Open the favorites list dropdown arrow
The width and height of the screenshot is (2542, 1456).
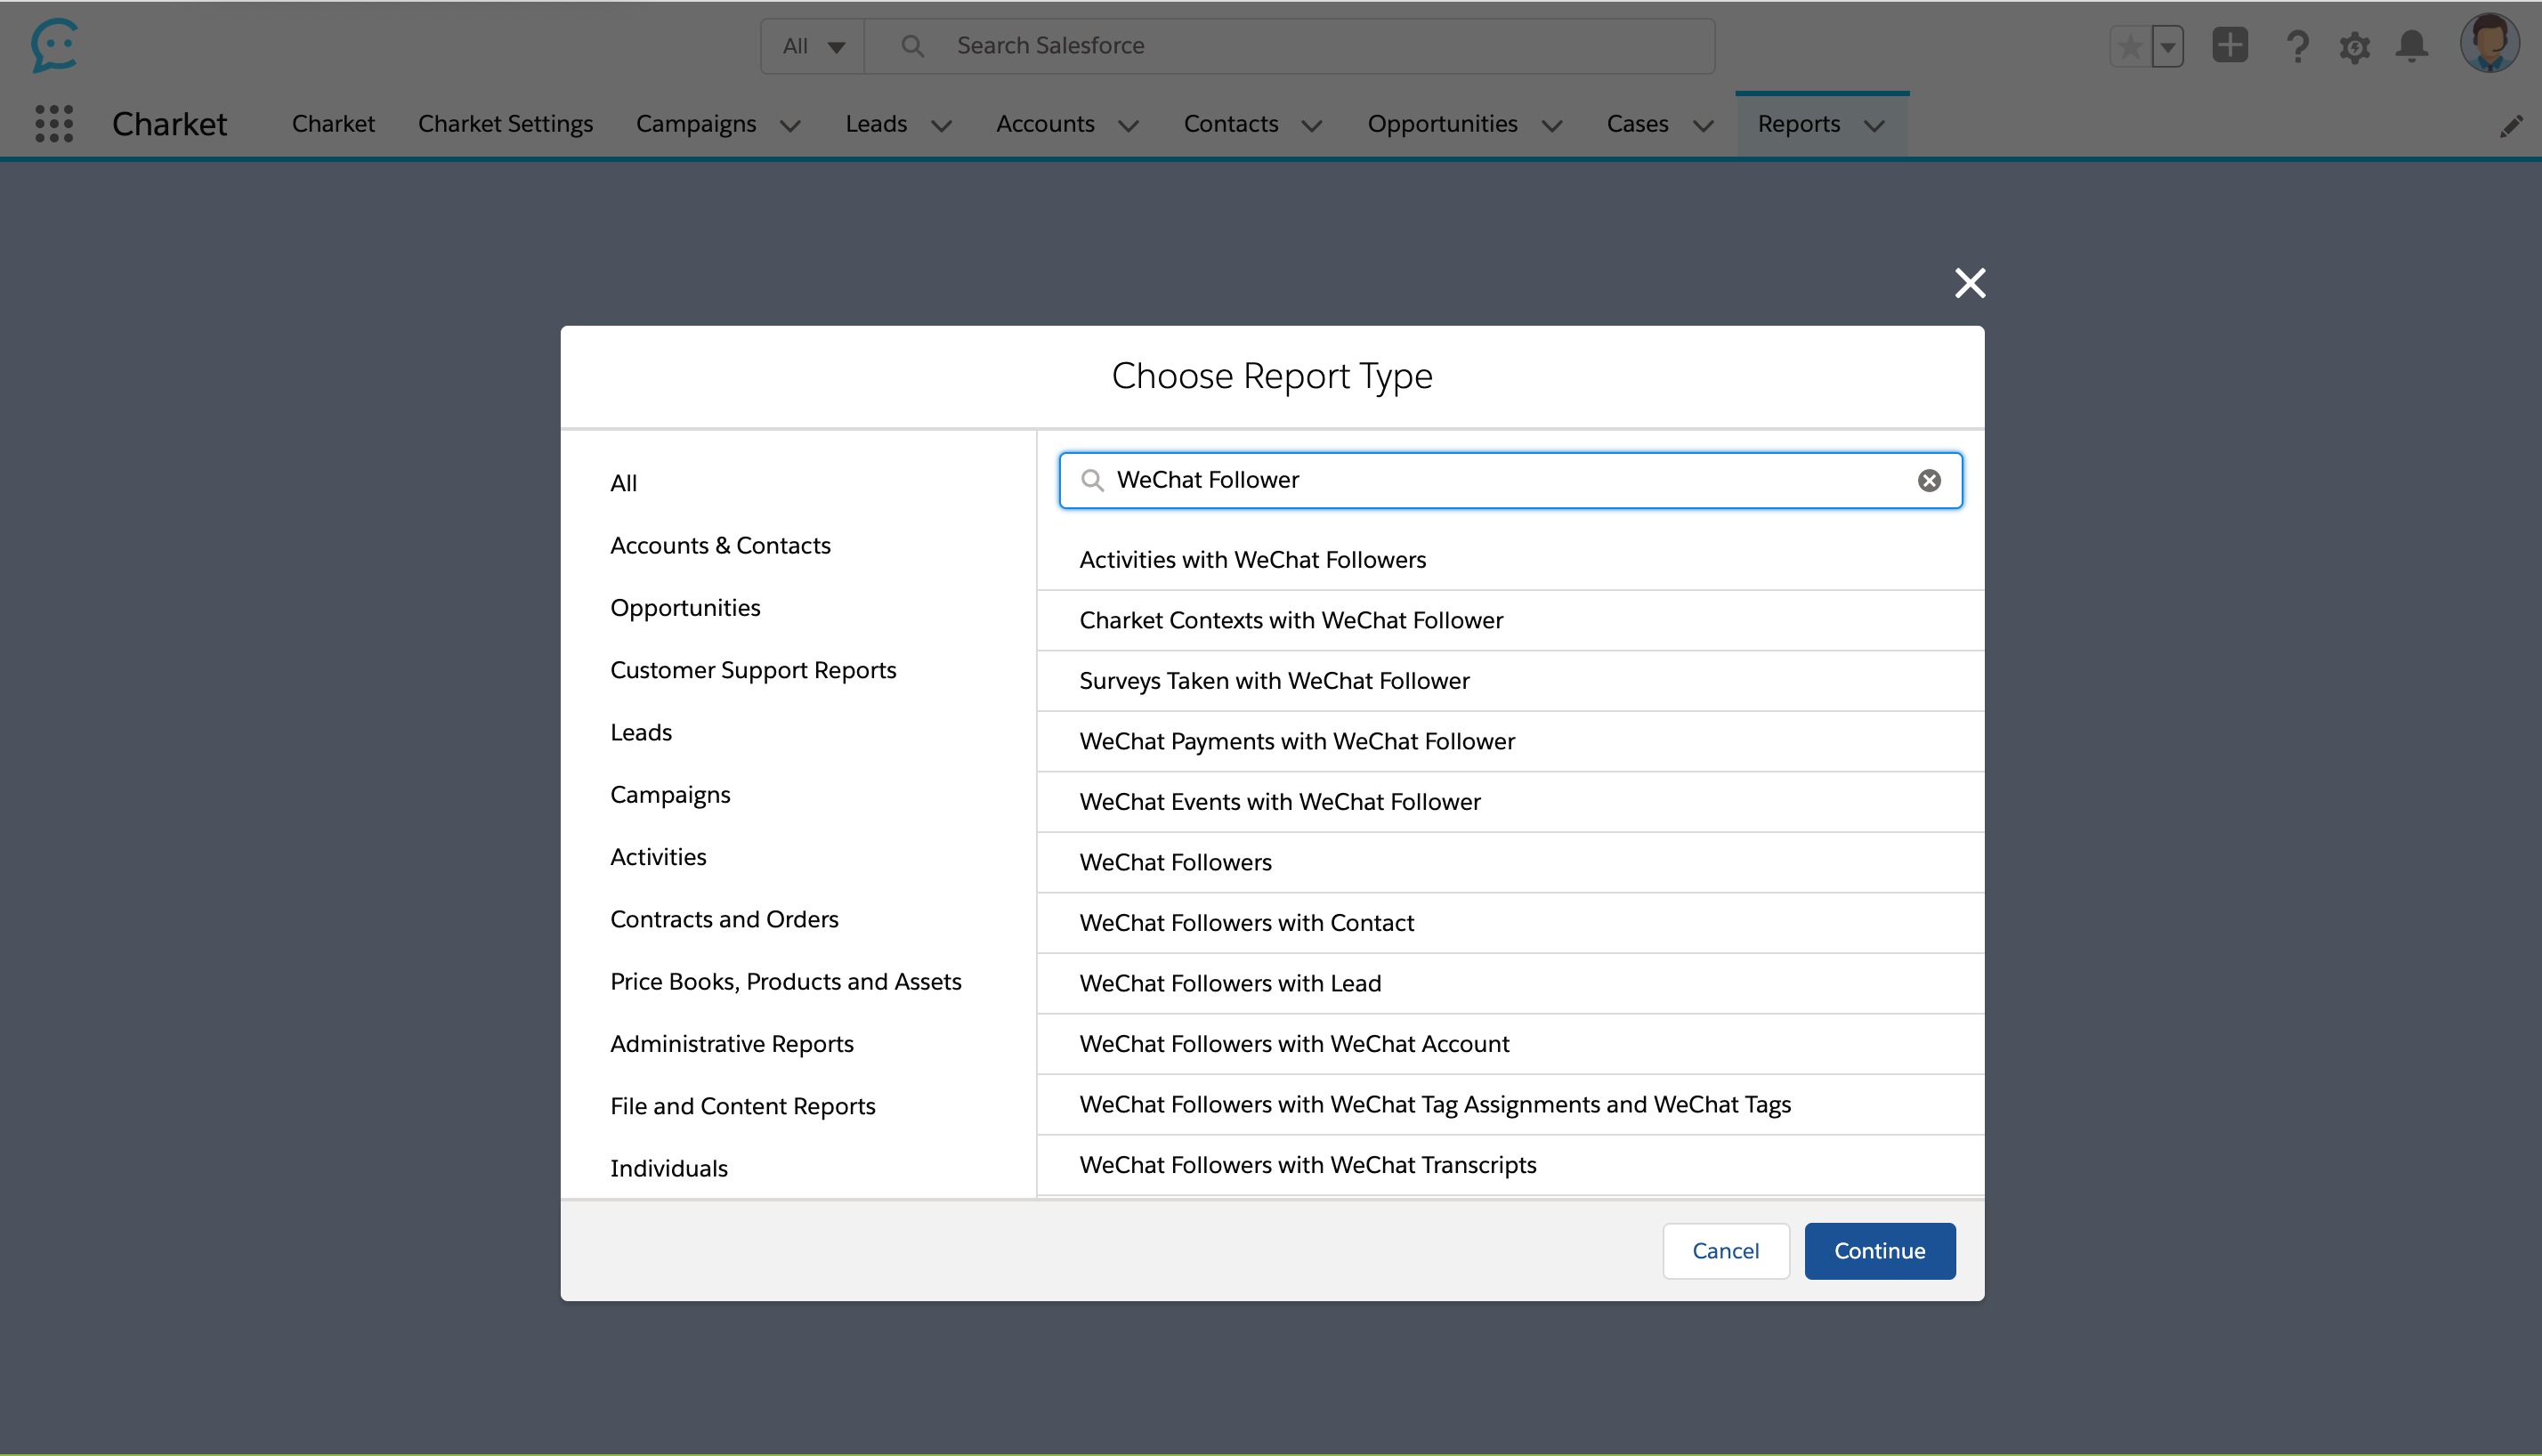2167,46
